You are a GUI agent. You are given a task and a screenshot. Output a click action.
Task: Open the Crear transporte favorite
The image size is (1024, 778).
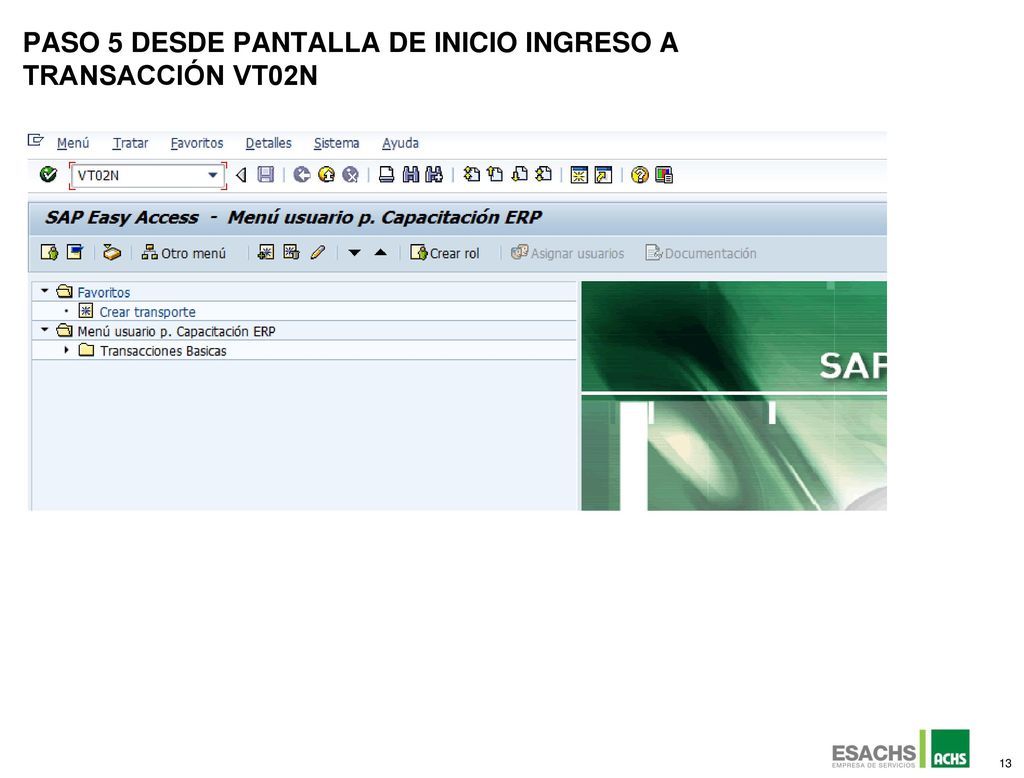pyautogui.click(x=147, y=312)
